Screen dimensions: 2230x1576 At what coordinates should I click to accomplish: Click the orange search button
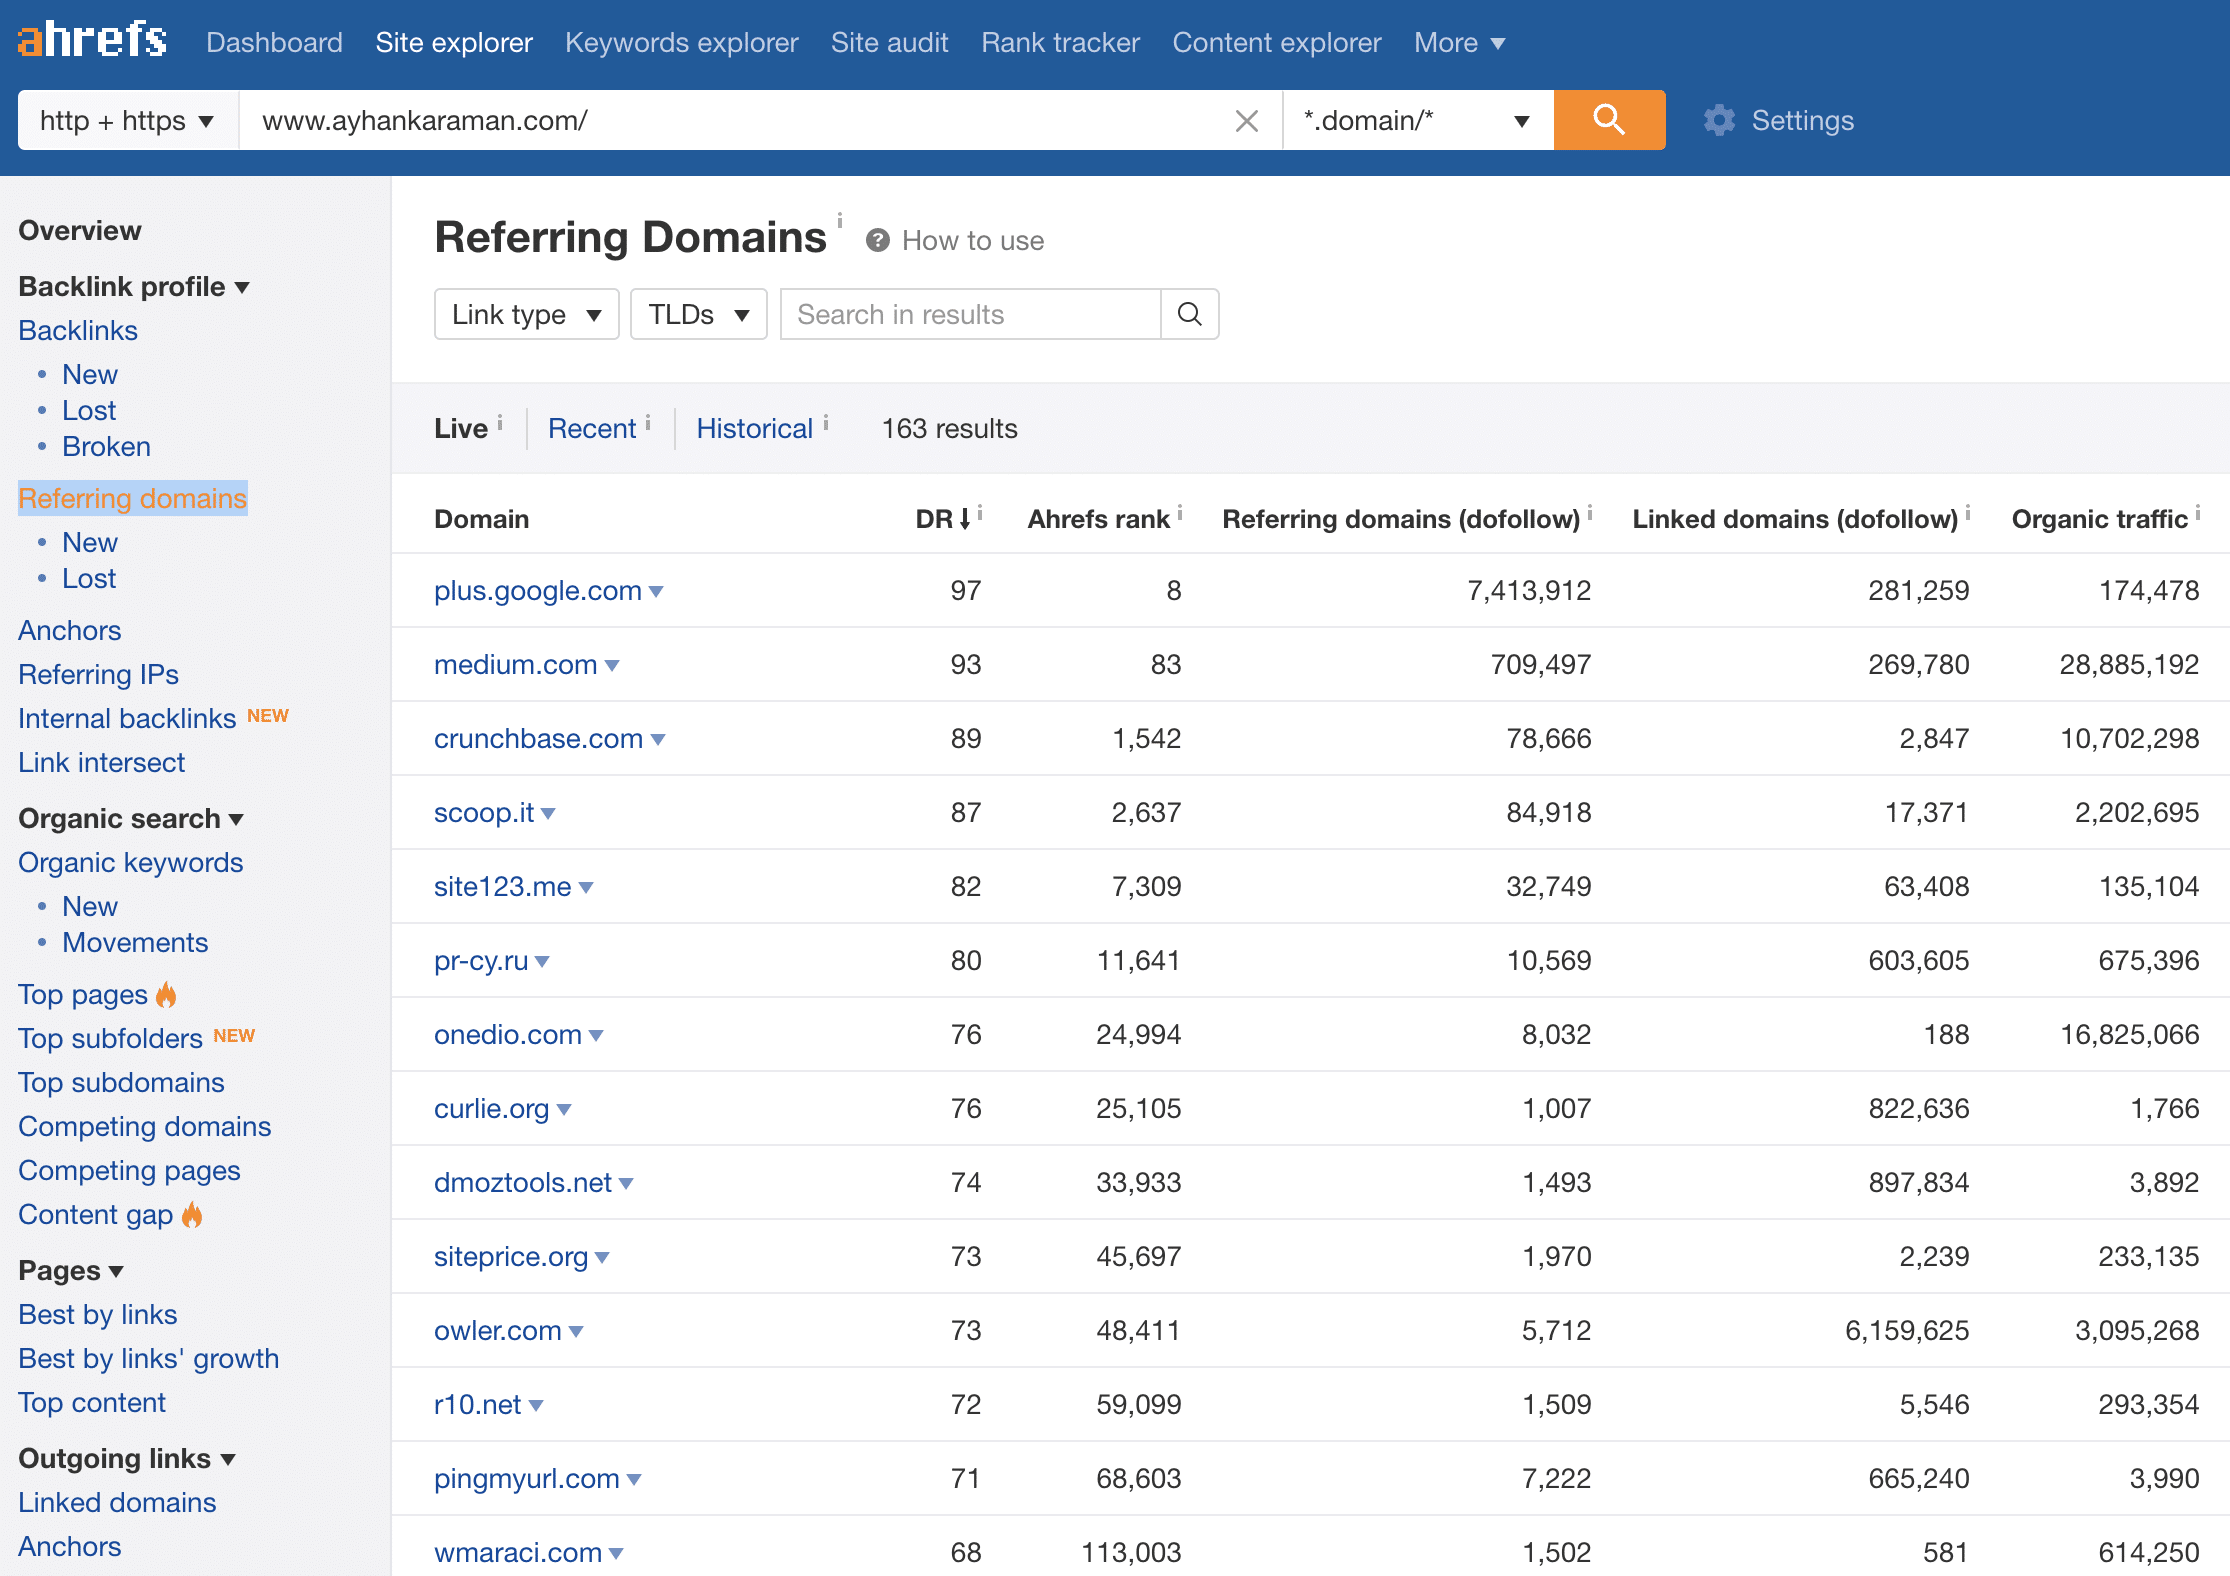click(x=1609, y=120)
